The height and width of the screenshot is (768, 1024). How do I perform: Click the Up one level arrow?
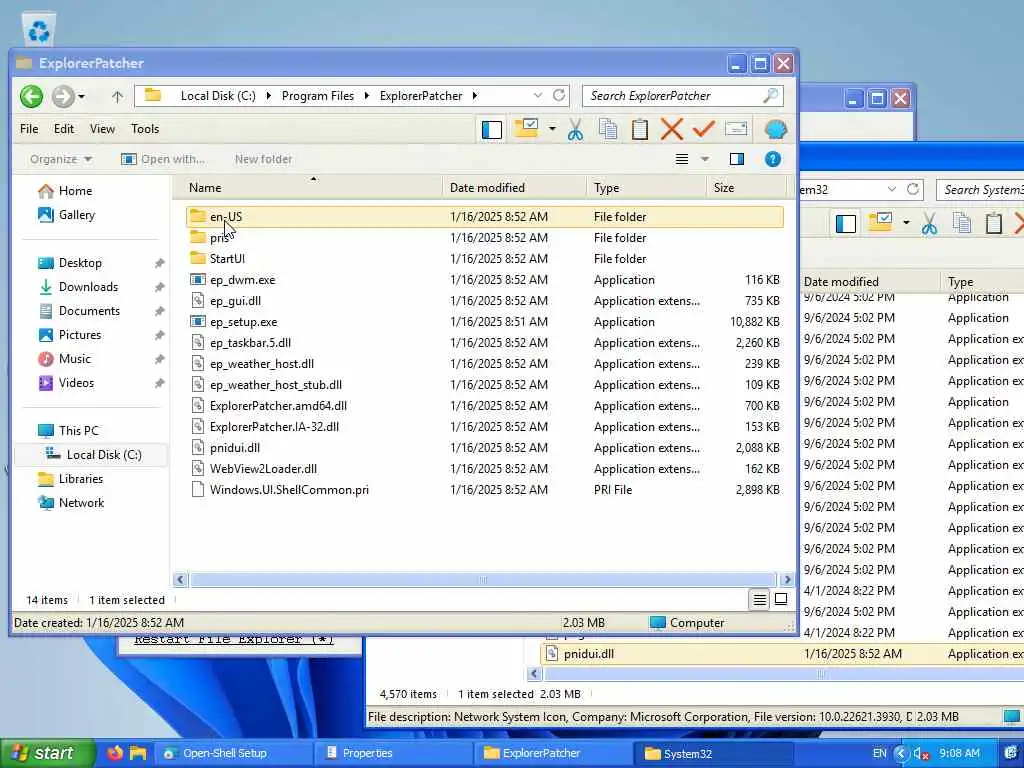click(117, 97)
